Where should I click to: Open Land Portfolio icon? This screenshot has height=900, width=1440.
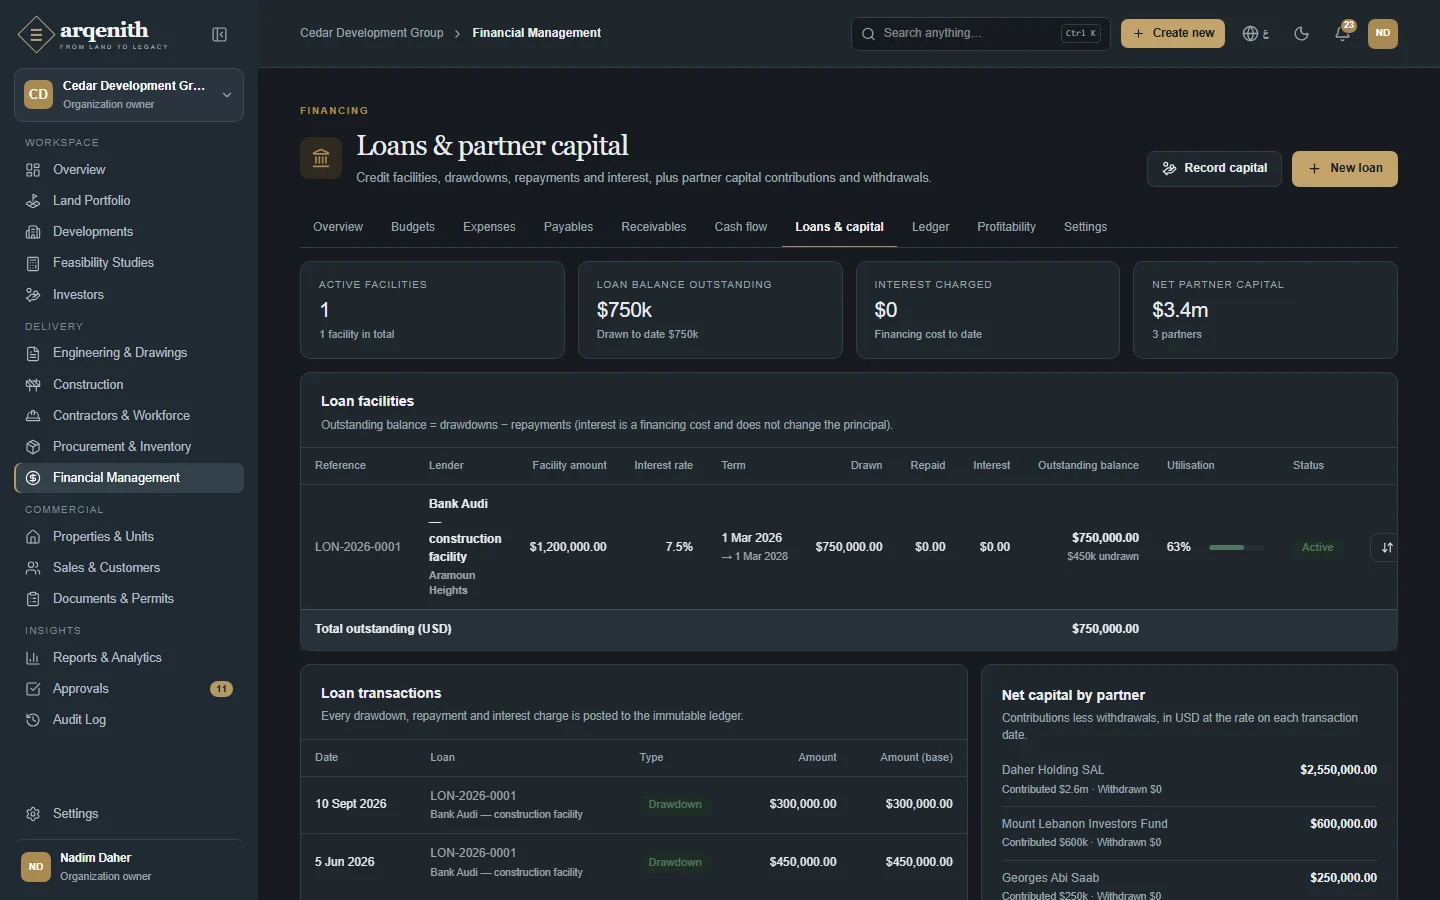coord(33,201)
